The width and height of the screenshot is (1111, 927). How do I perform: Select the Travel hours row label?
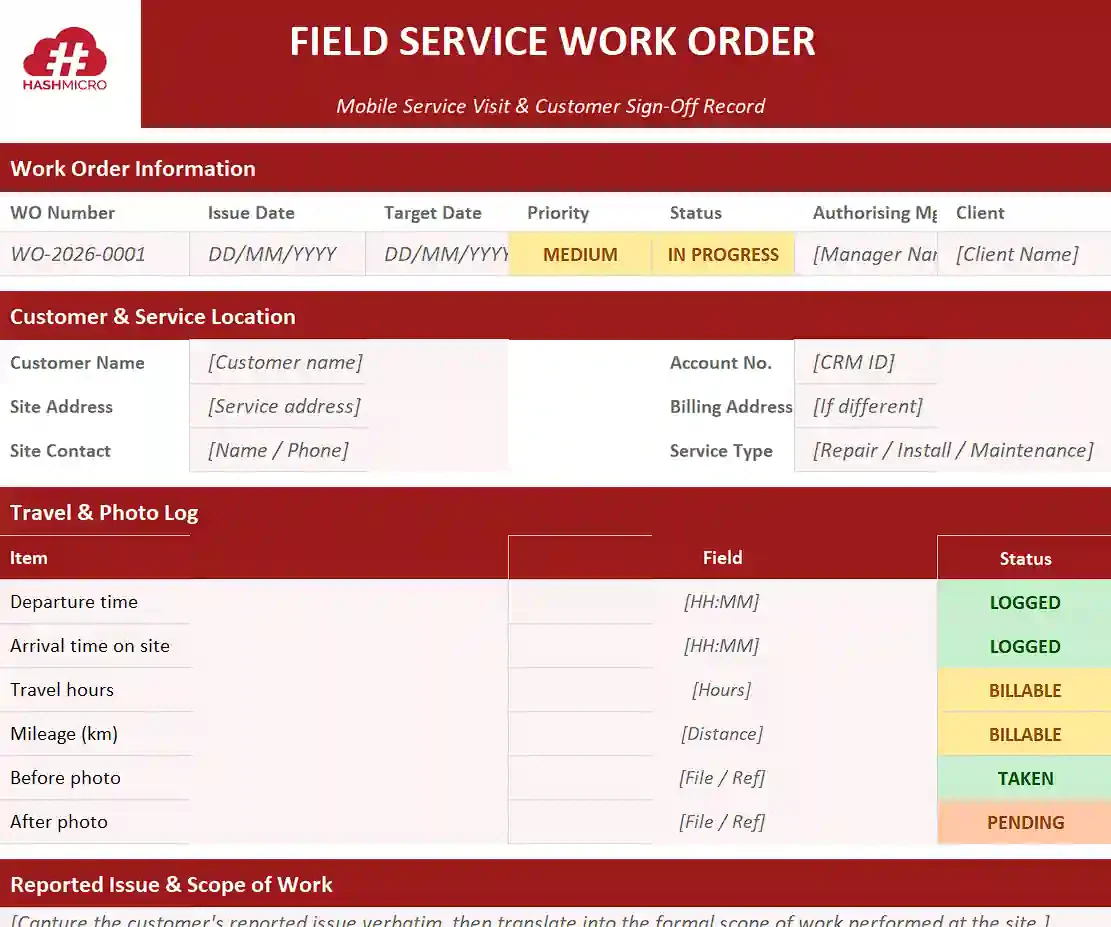point(62,690)
